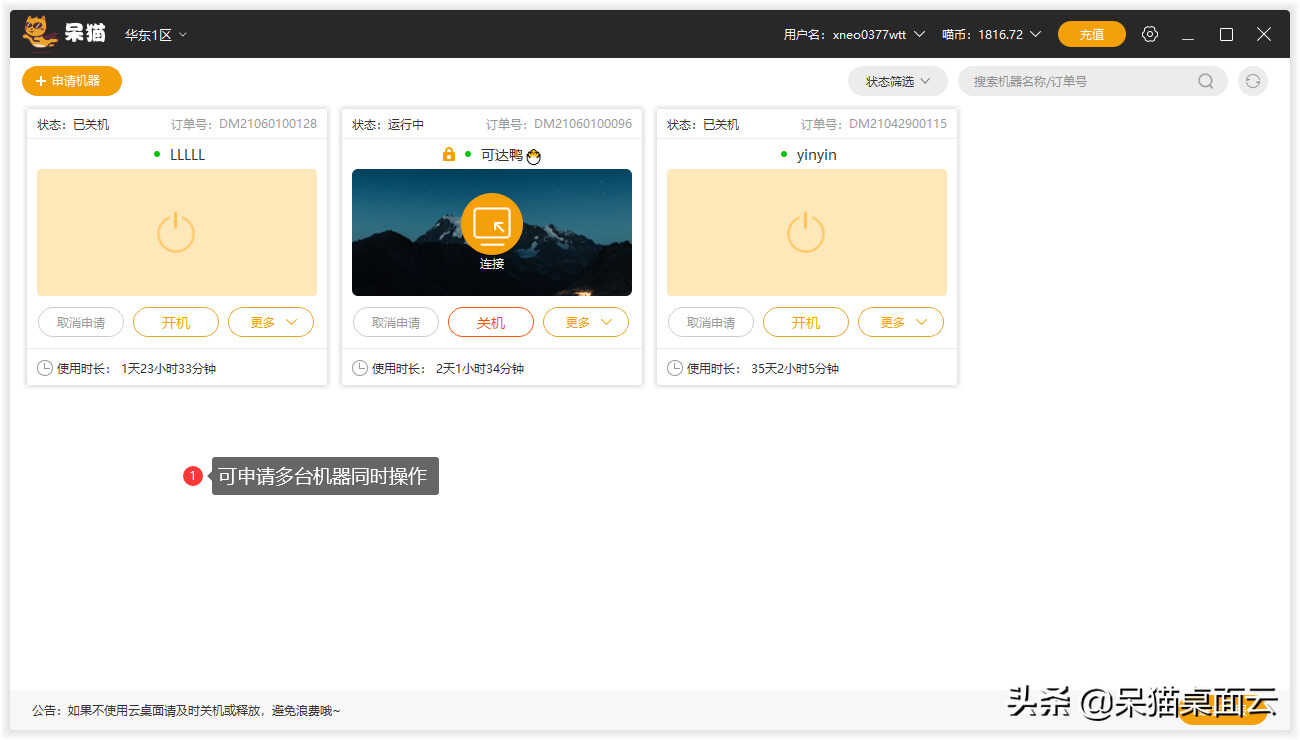This screenshot has width=1300, height=740.
Task: Close the 呆猫 window
Action: (x=1264, y=34)
